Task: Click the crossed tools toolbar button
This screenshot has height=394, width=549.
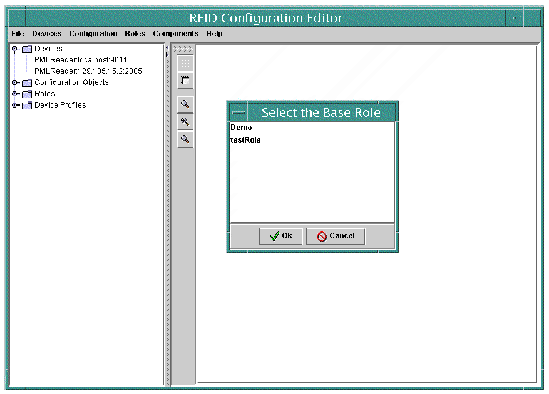Action: point(185,122)
